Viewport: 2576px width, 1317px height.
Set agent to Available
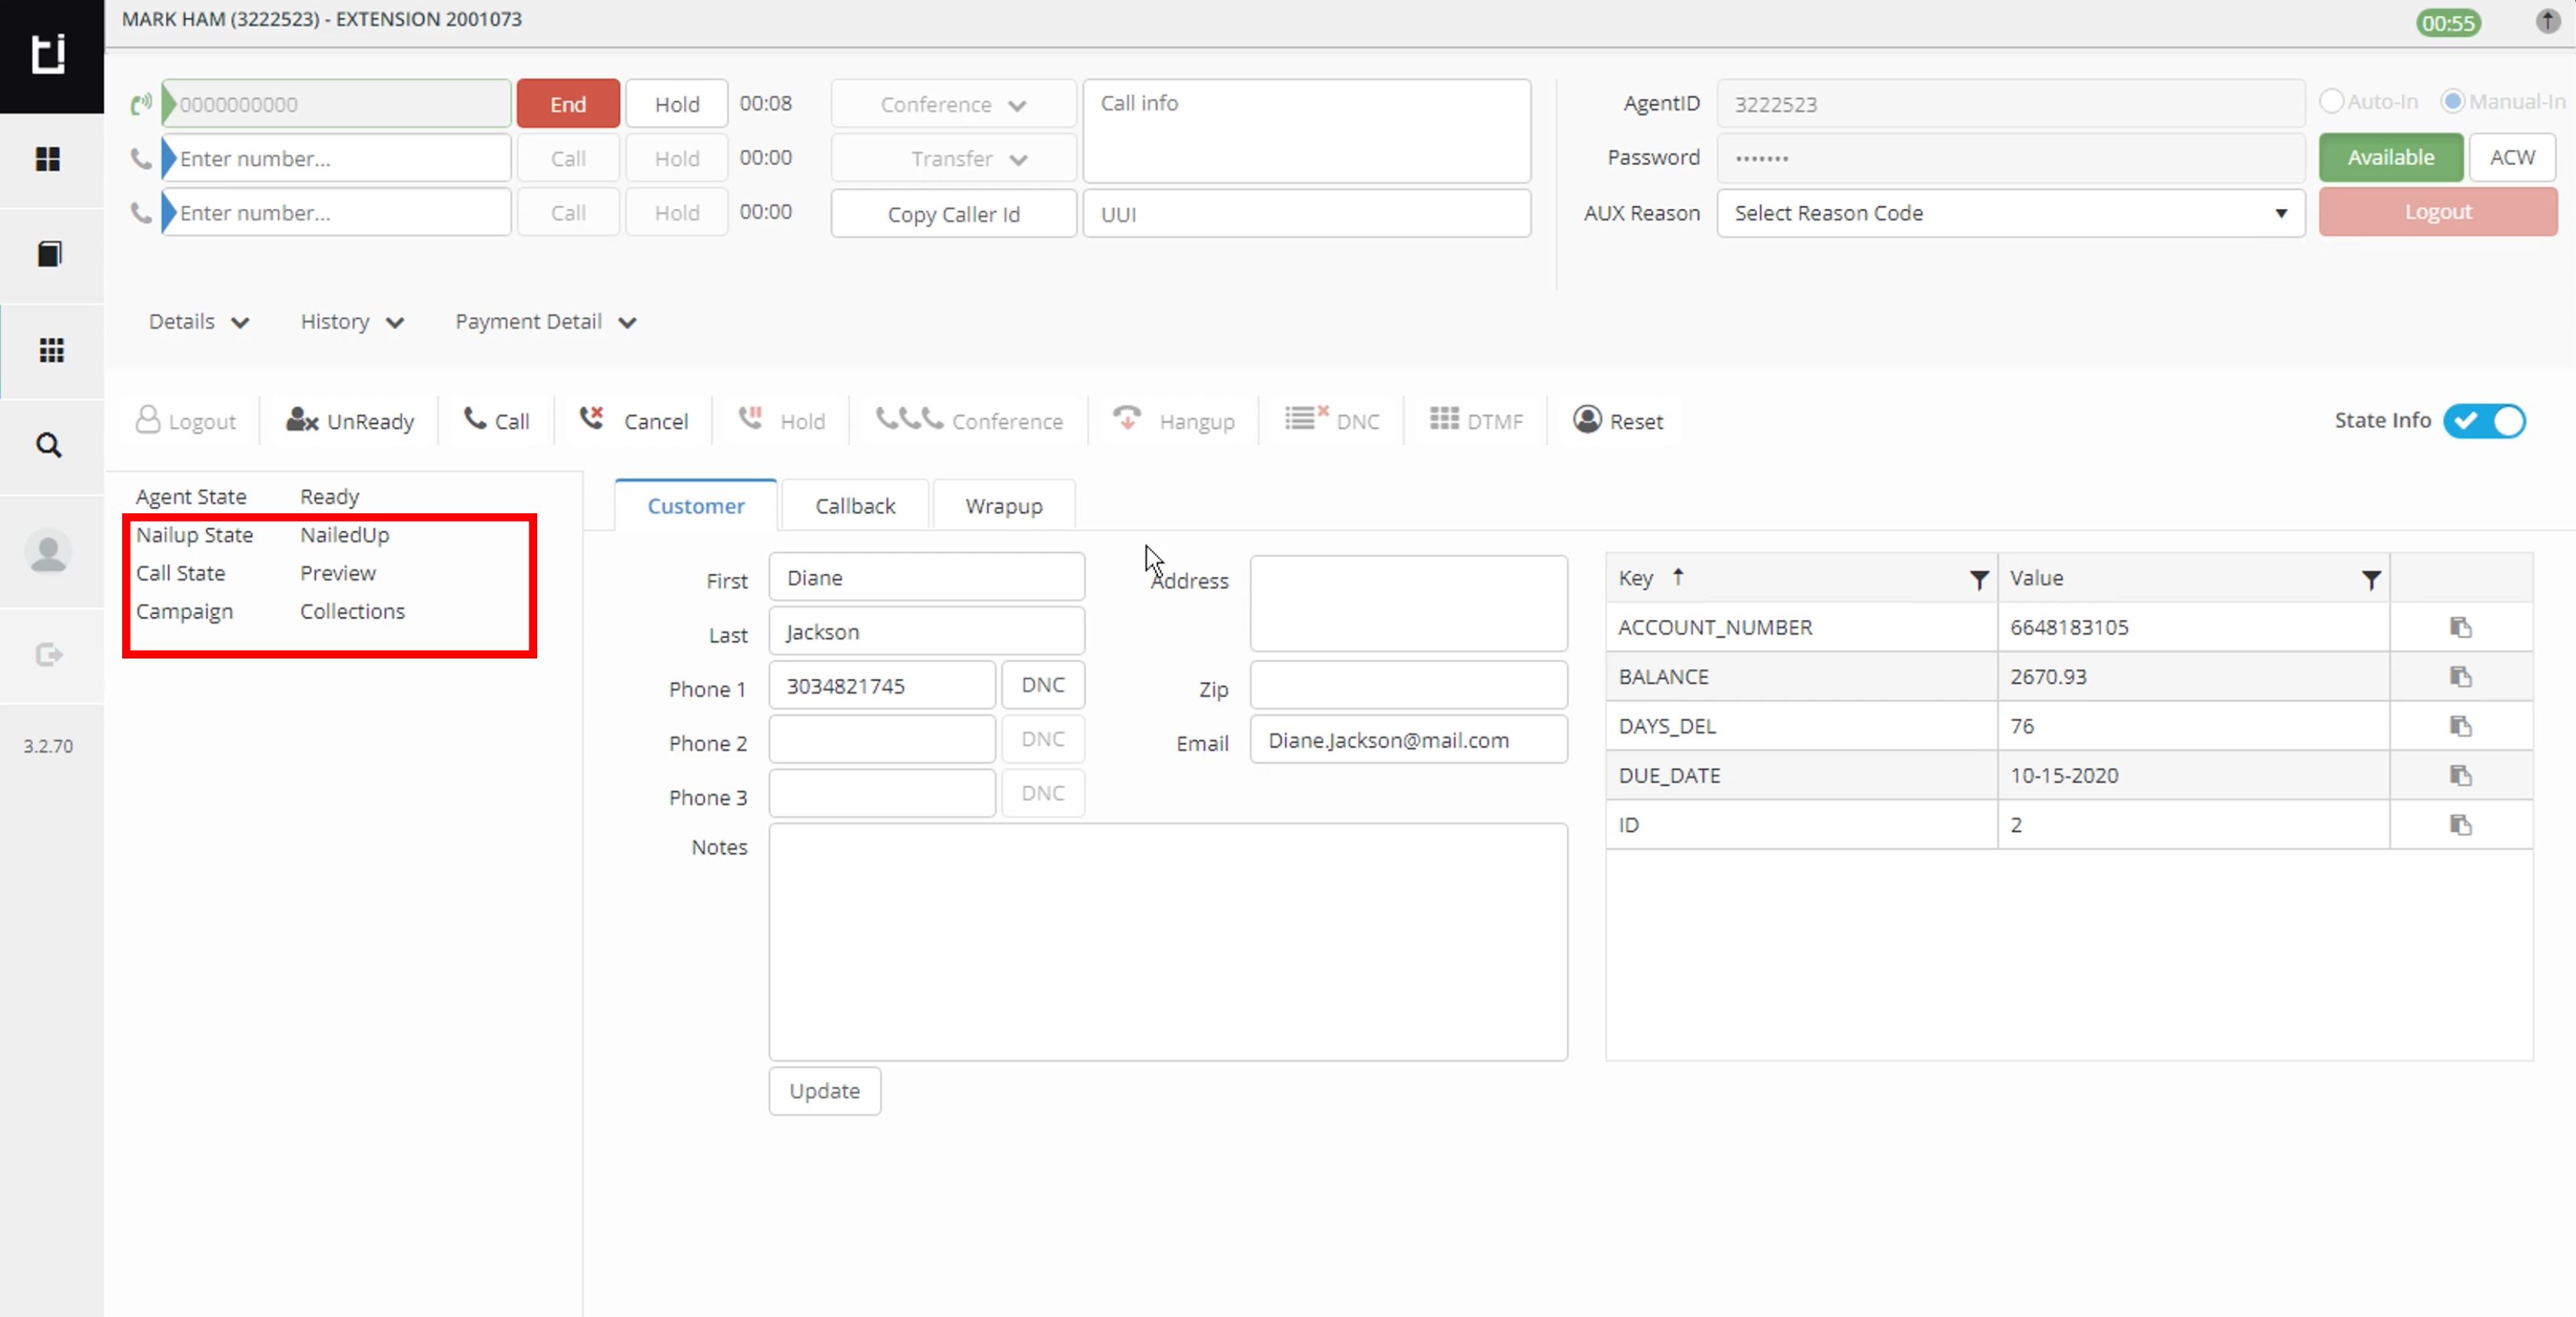tap(2390, 157)
